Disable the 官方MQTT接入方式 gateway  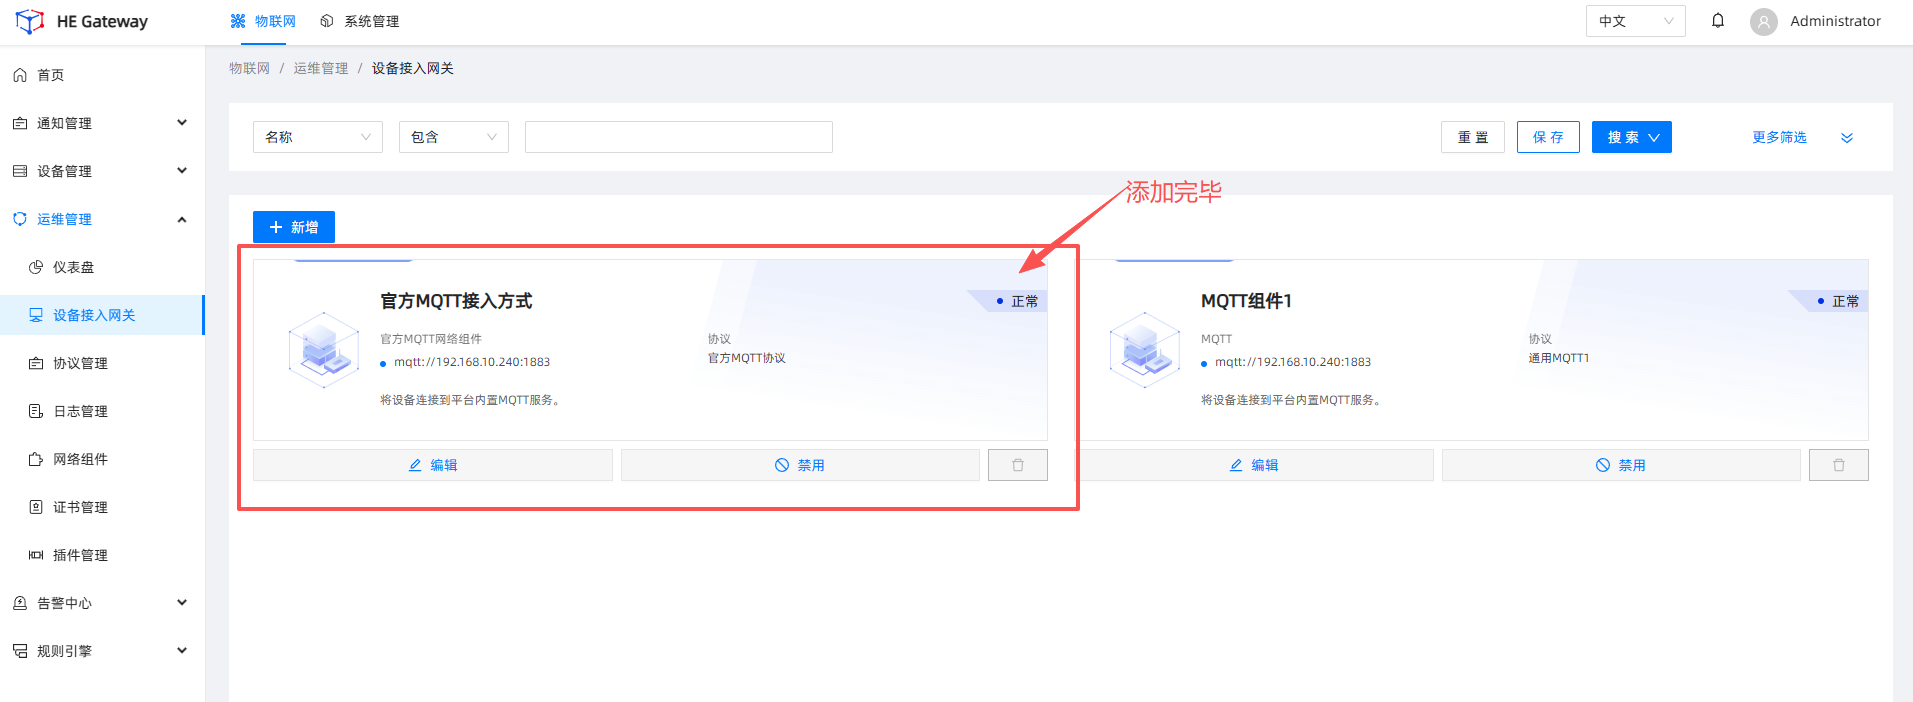click(800, 465)
